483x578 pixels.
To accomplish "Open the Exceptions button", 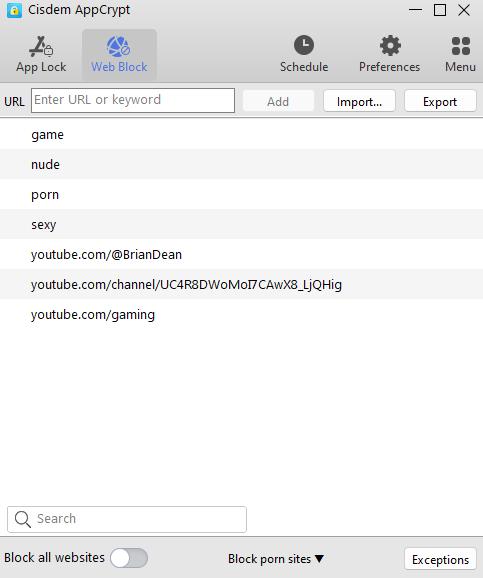I will pyautogui.click(x=440, y=560).
